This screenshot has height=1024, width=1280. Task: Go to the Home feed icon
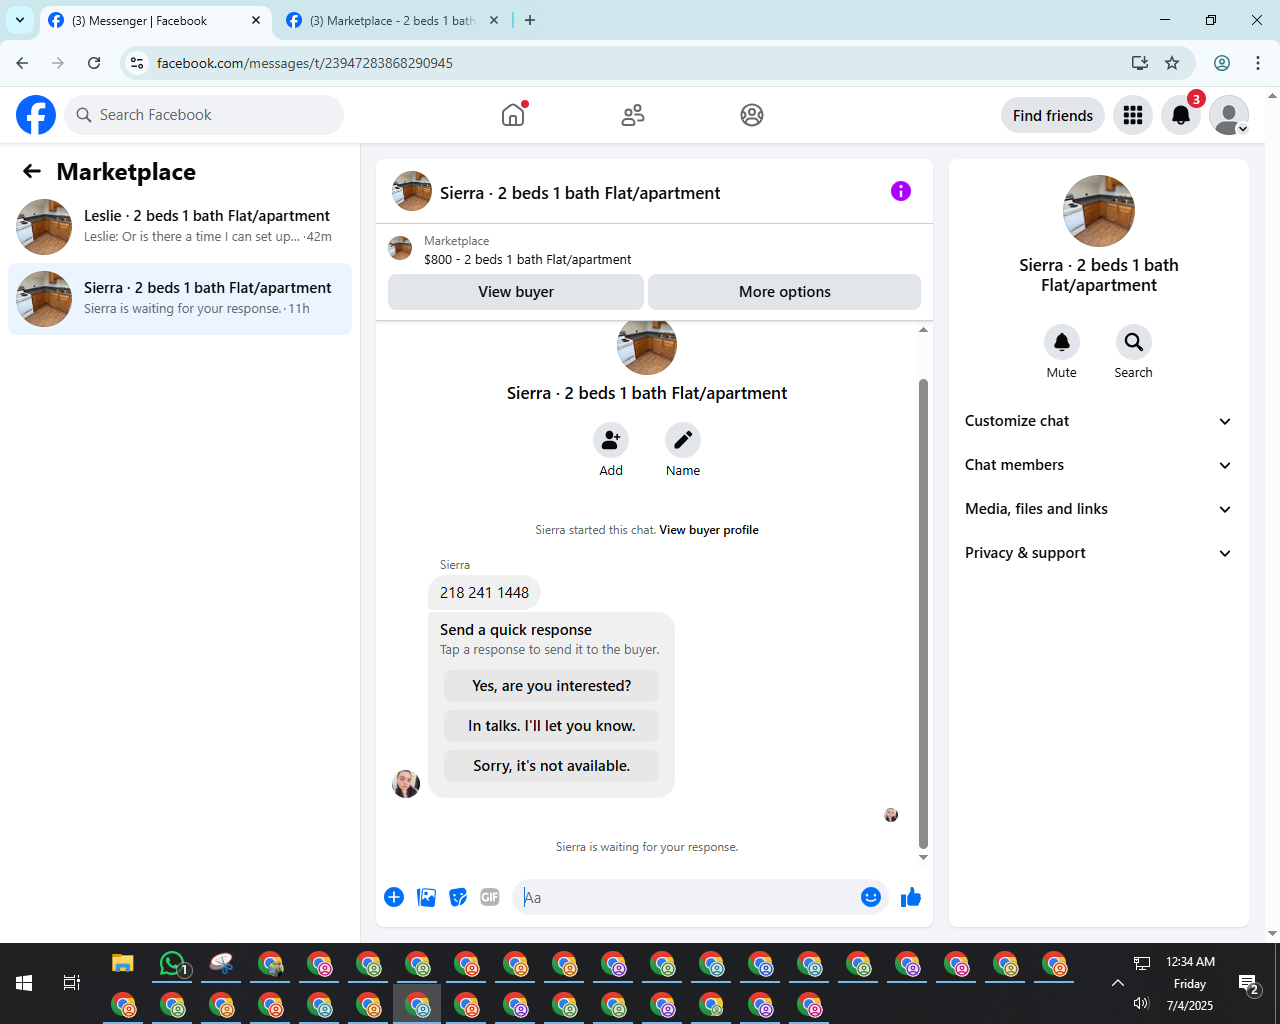(513, 115)
